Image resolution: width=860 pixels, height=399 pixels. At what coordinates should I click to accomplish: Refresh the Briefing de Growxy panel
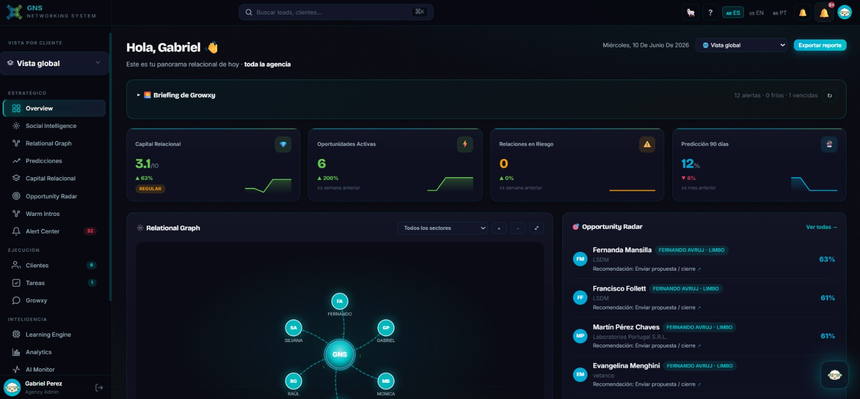pyautogui.click(x=829, y=95)
